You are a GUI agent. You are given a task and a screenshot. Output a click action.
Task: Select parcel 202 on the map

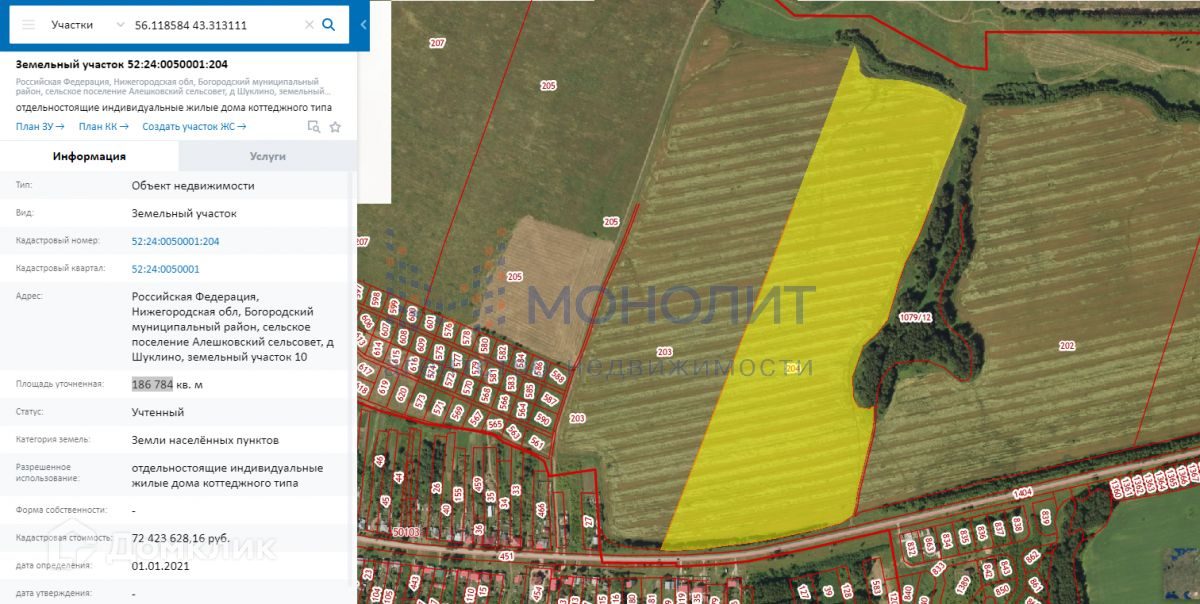click(x=1067, y=345)
